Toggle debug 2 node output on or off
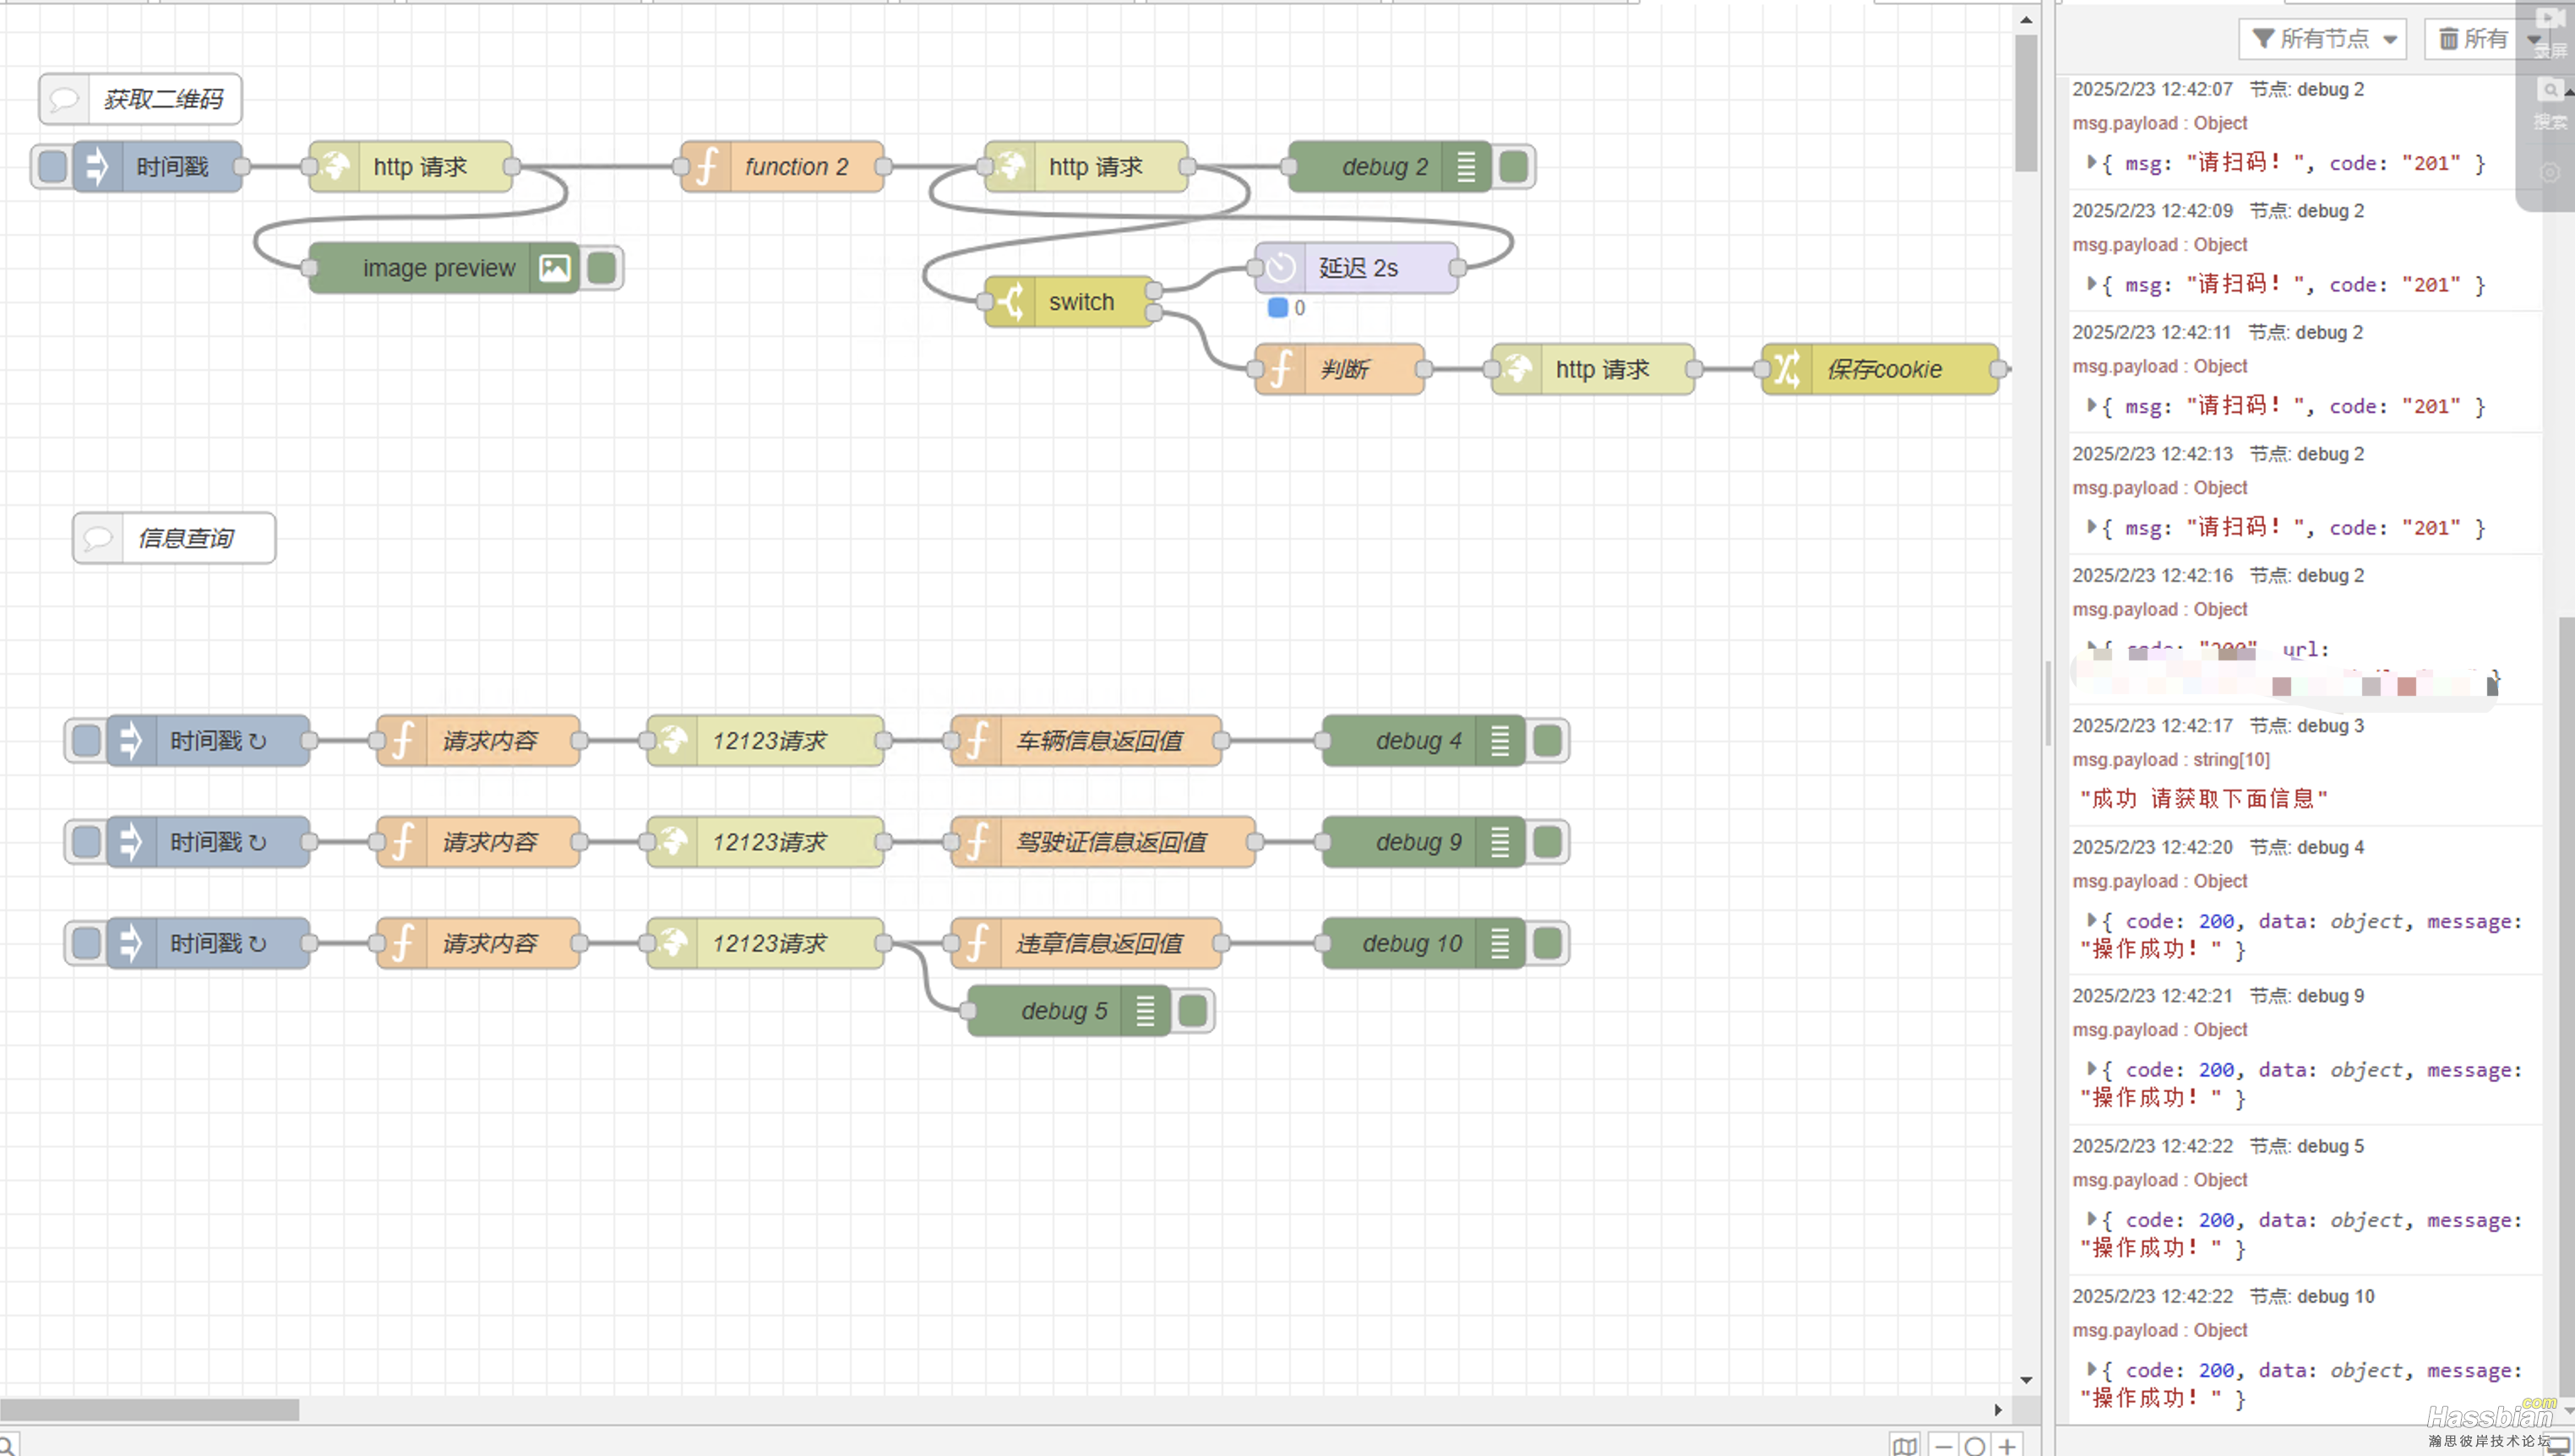The image size is (2575, 1456). [1514, 166]
